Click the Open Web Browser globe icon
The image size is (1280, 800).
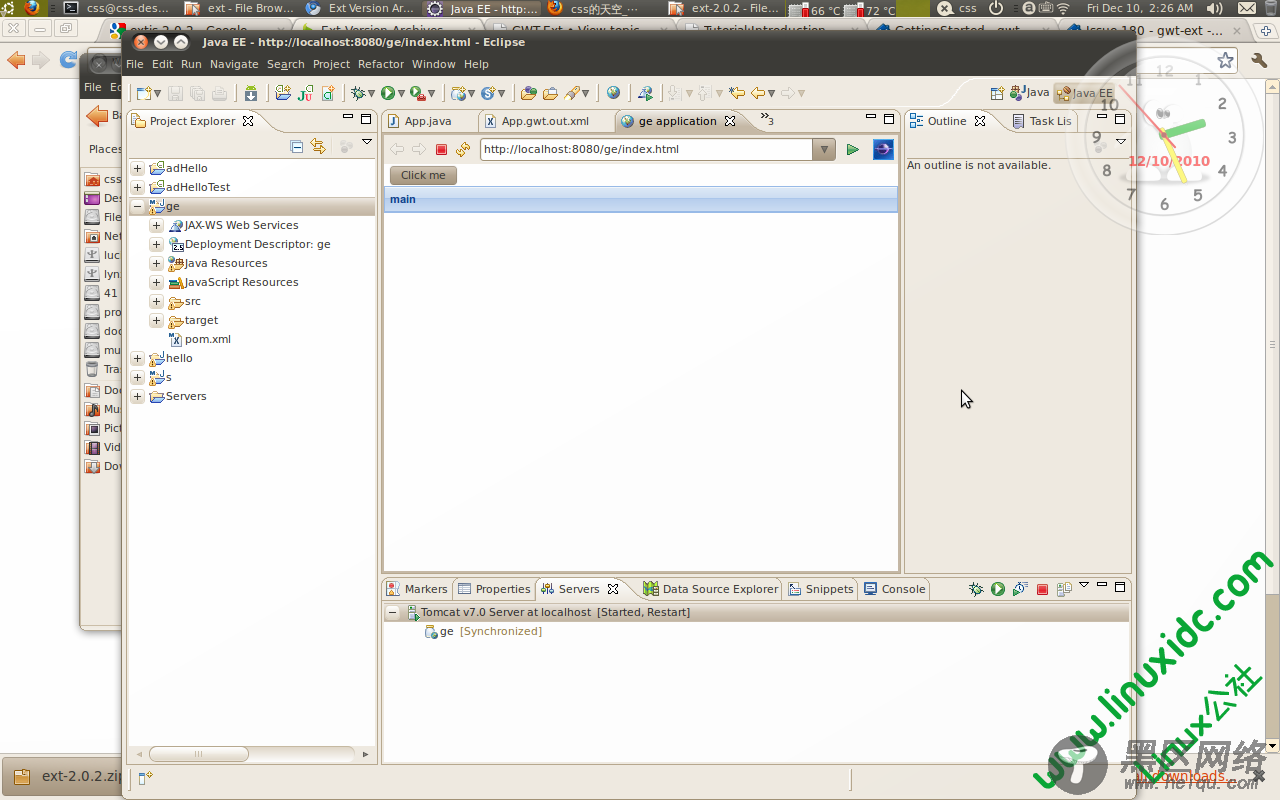[613, 93]
